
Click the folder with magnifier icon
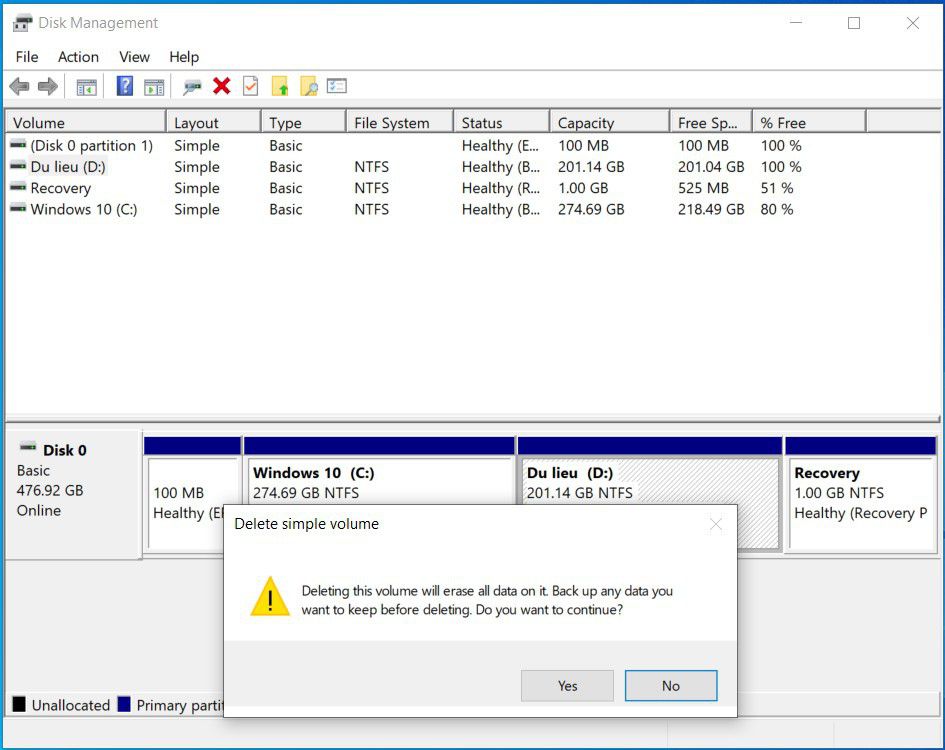point(309,87)
